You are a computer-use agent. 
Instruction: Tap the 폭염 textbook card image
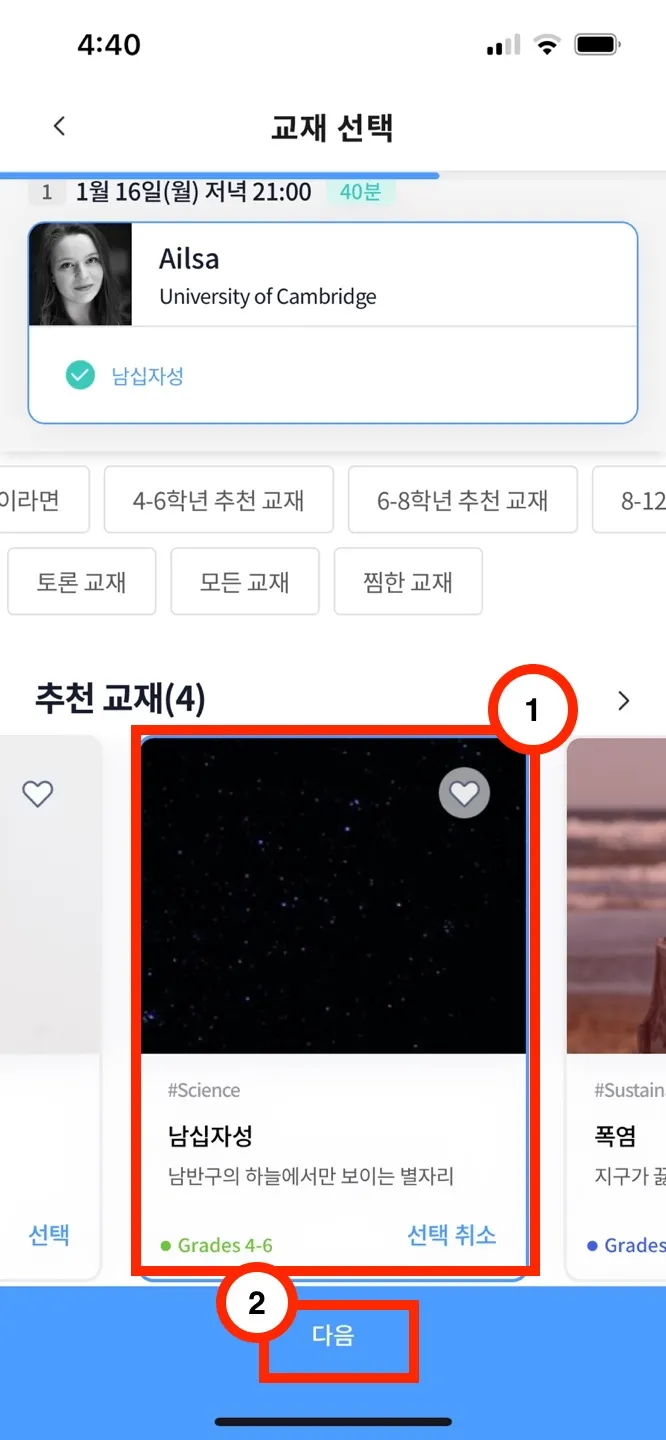coord(616,895)
